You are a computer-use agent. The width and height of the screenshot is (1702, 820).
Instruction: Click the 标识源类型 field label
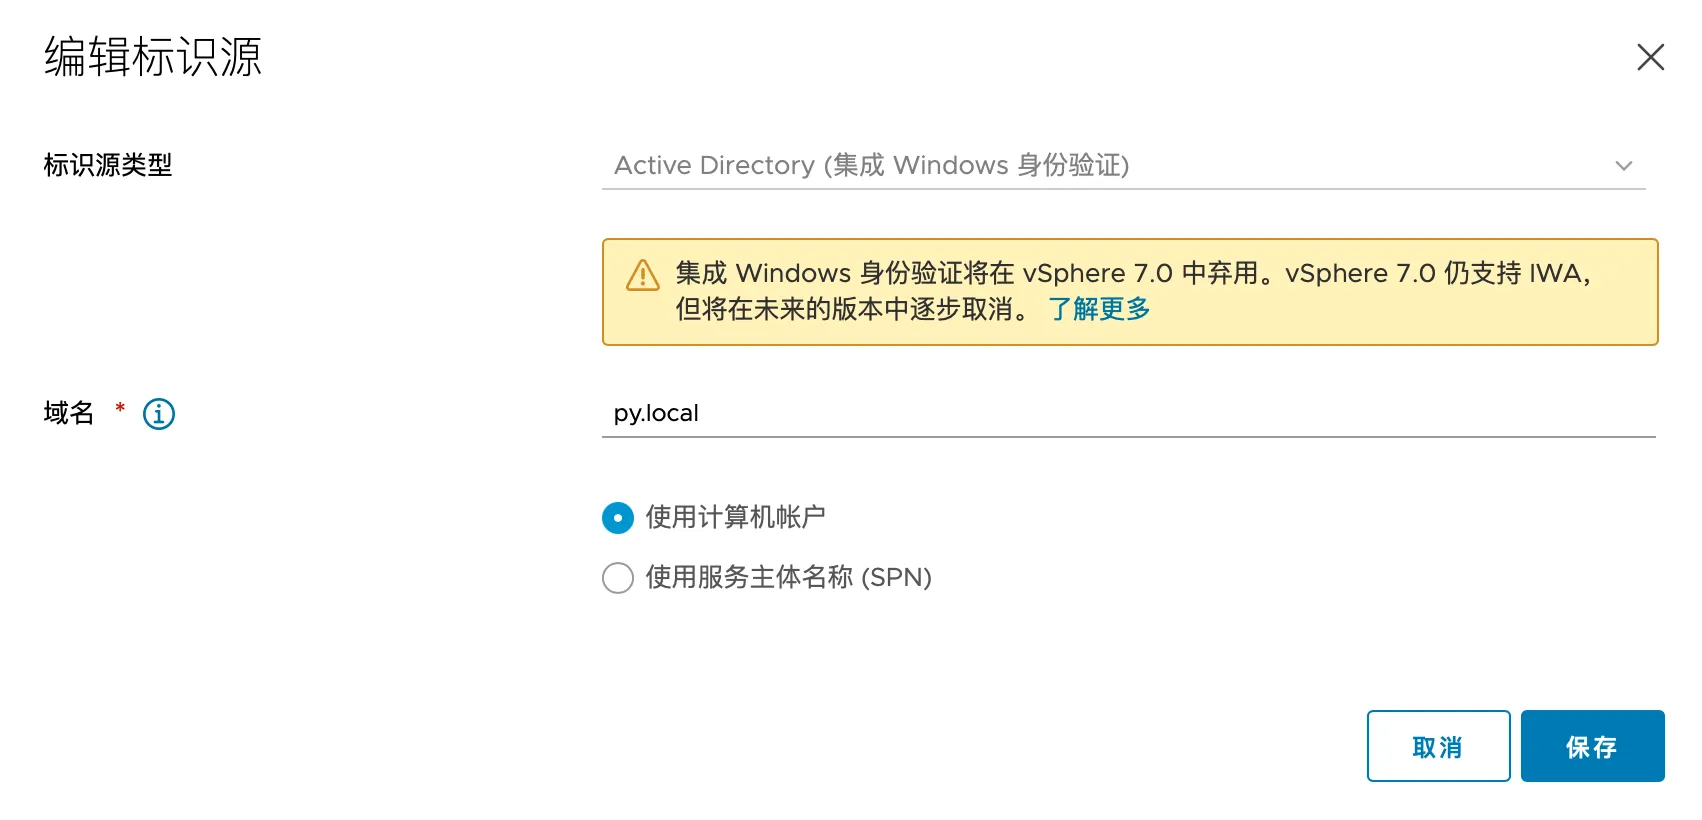click(x=108, y=165)
